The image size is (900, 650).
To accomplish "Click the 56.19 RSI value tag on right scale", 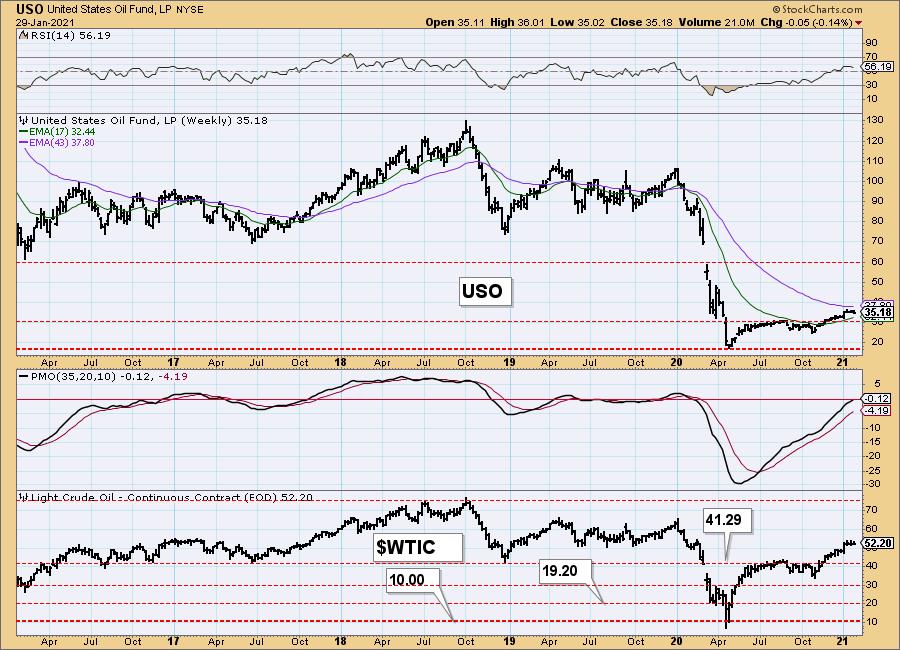I will [x=878, y=67].
